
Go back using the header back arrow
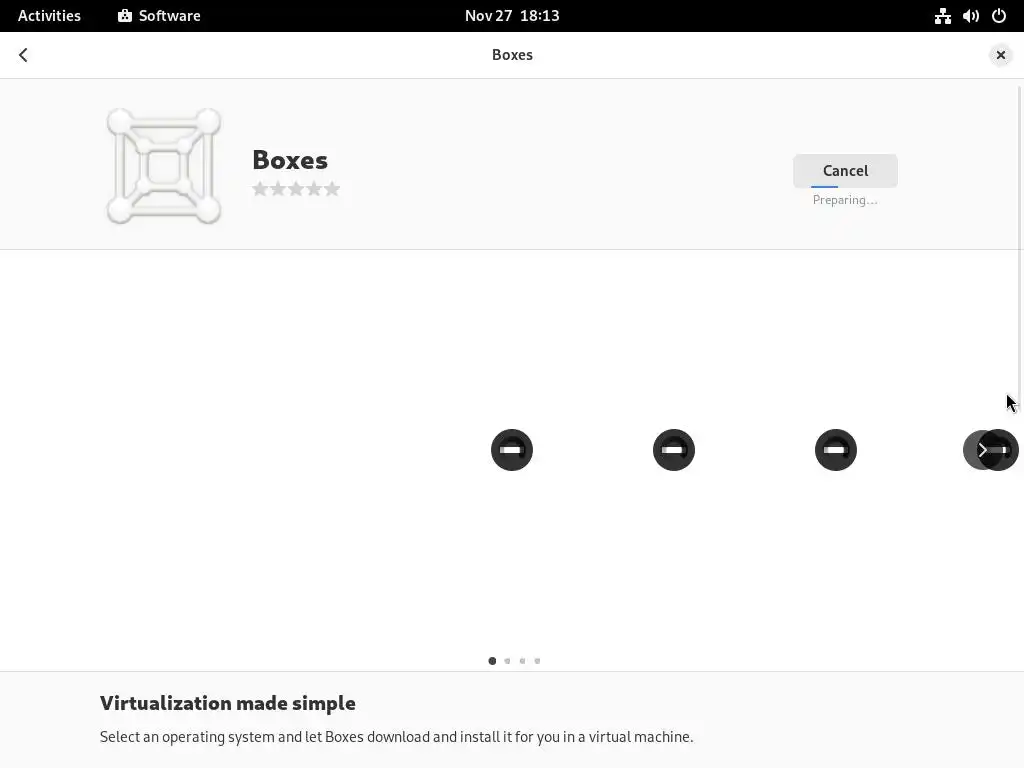(x=24, y=55)
